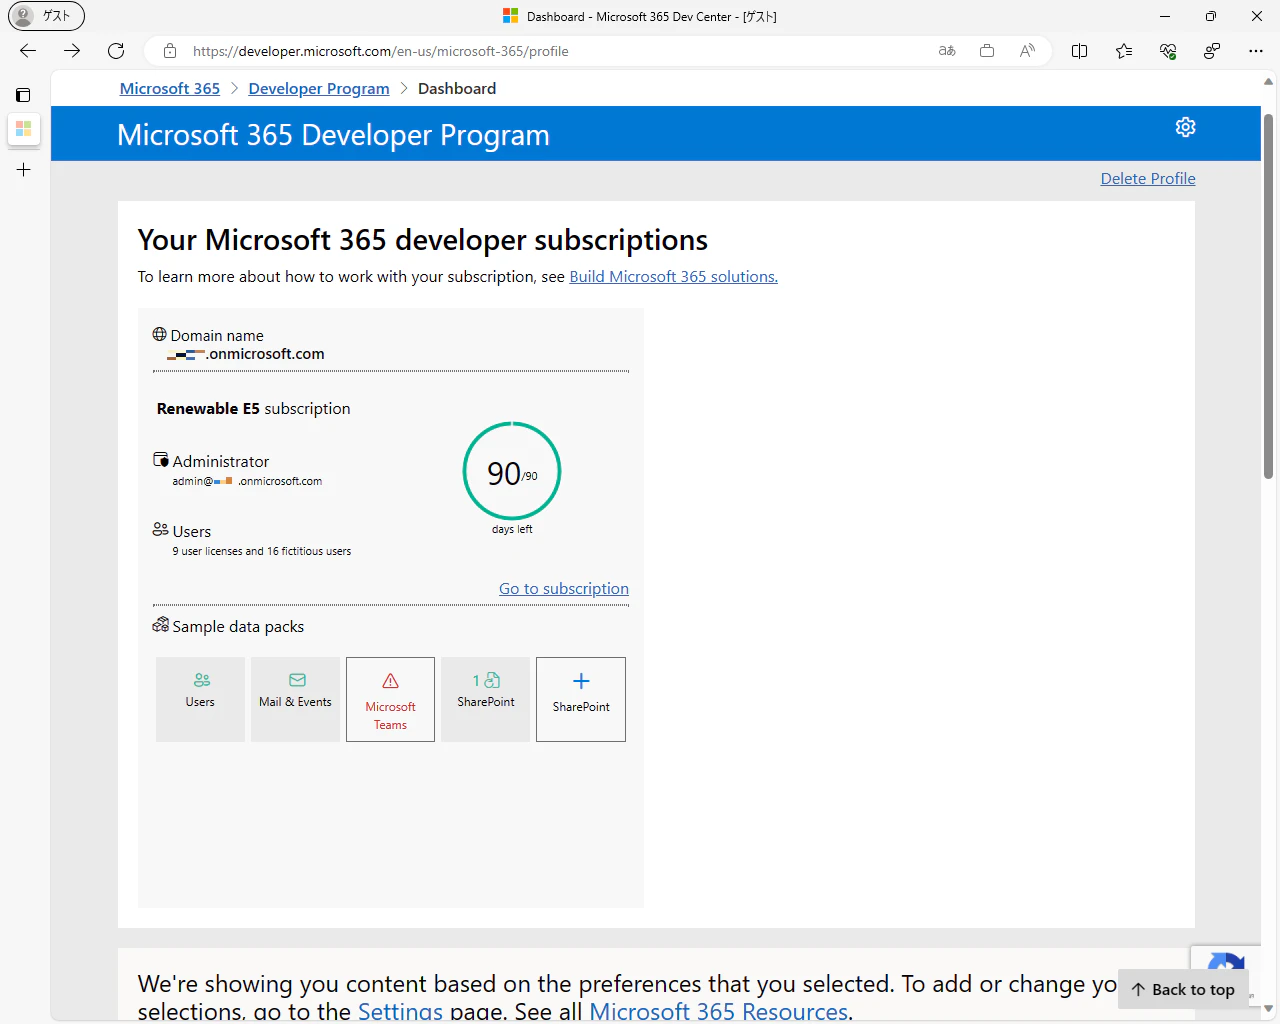Open the profile sharing icon in toolbar
Viewport: 1280px width, 1024px height.
click(x=1212, y=51)
